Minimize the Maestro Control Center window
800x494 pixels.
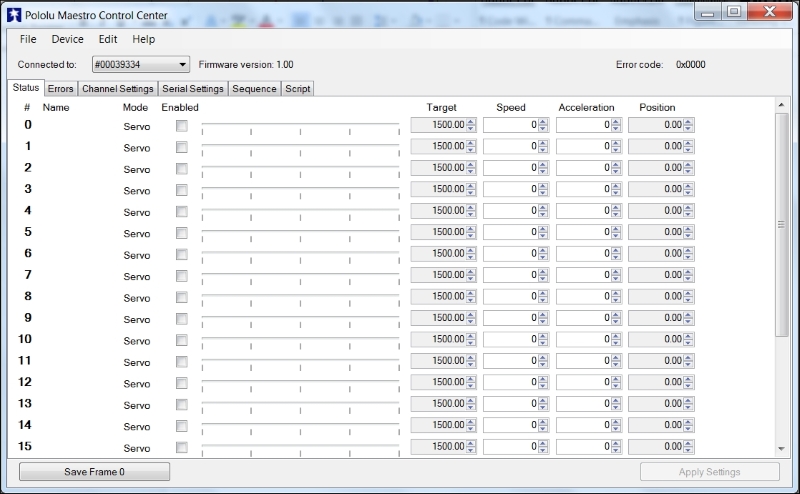tap(707, 12)
